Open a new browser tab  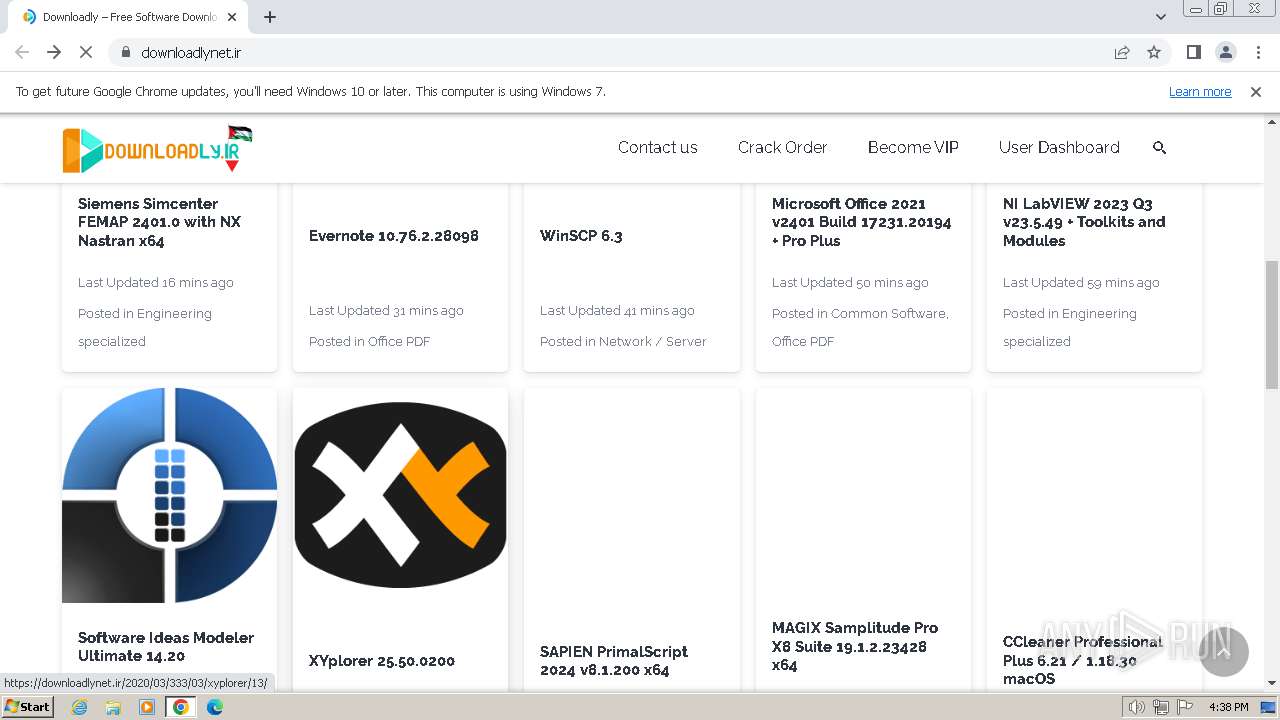click(270, 17)
